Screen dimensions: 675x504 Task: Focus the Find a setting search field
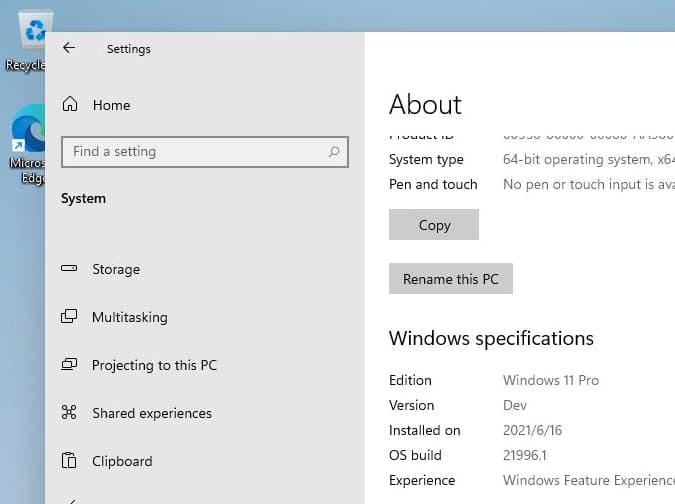(x=195, y=152)
